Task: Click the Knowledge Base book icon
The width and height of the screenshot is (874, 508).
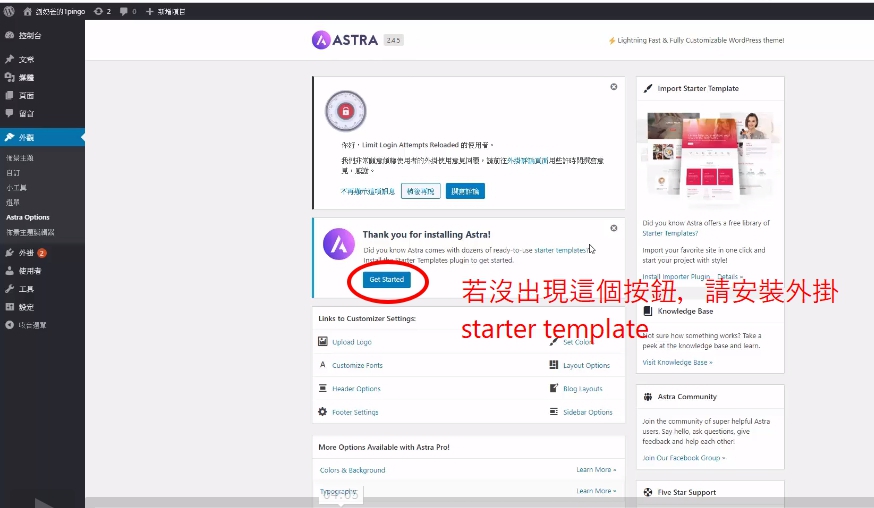Action: tap(648, 311)
